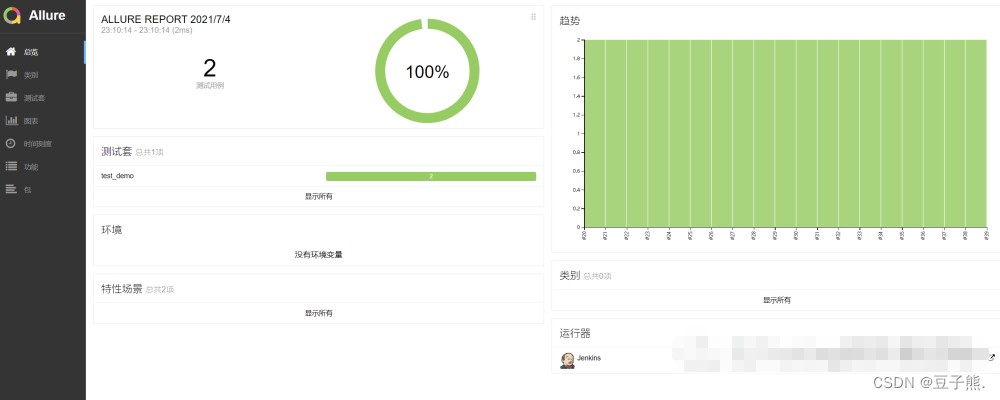Viewport: 1000px width, 400px height.
Task: Click the 显示所有 link under 测试套
Action: (318, 196)
